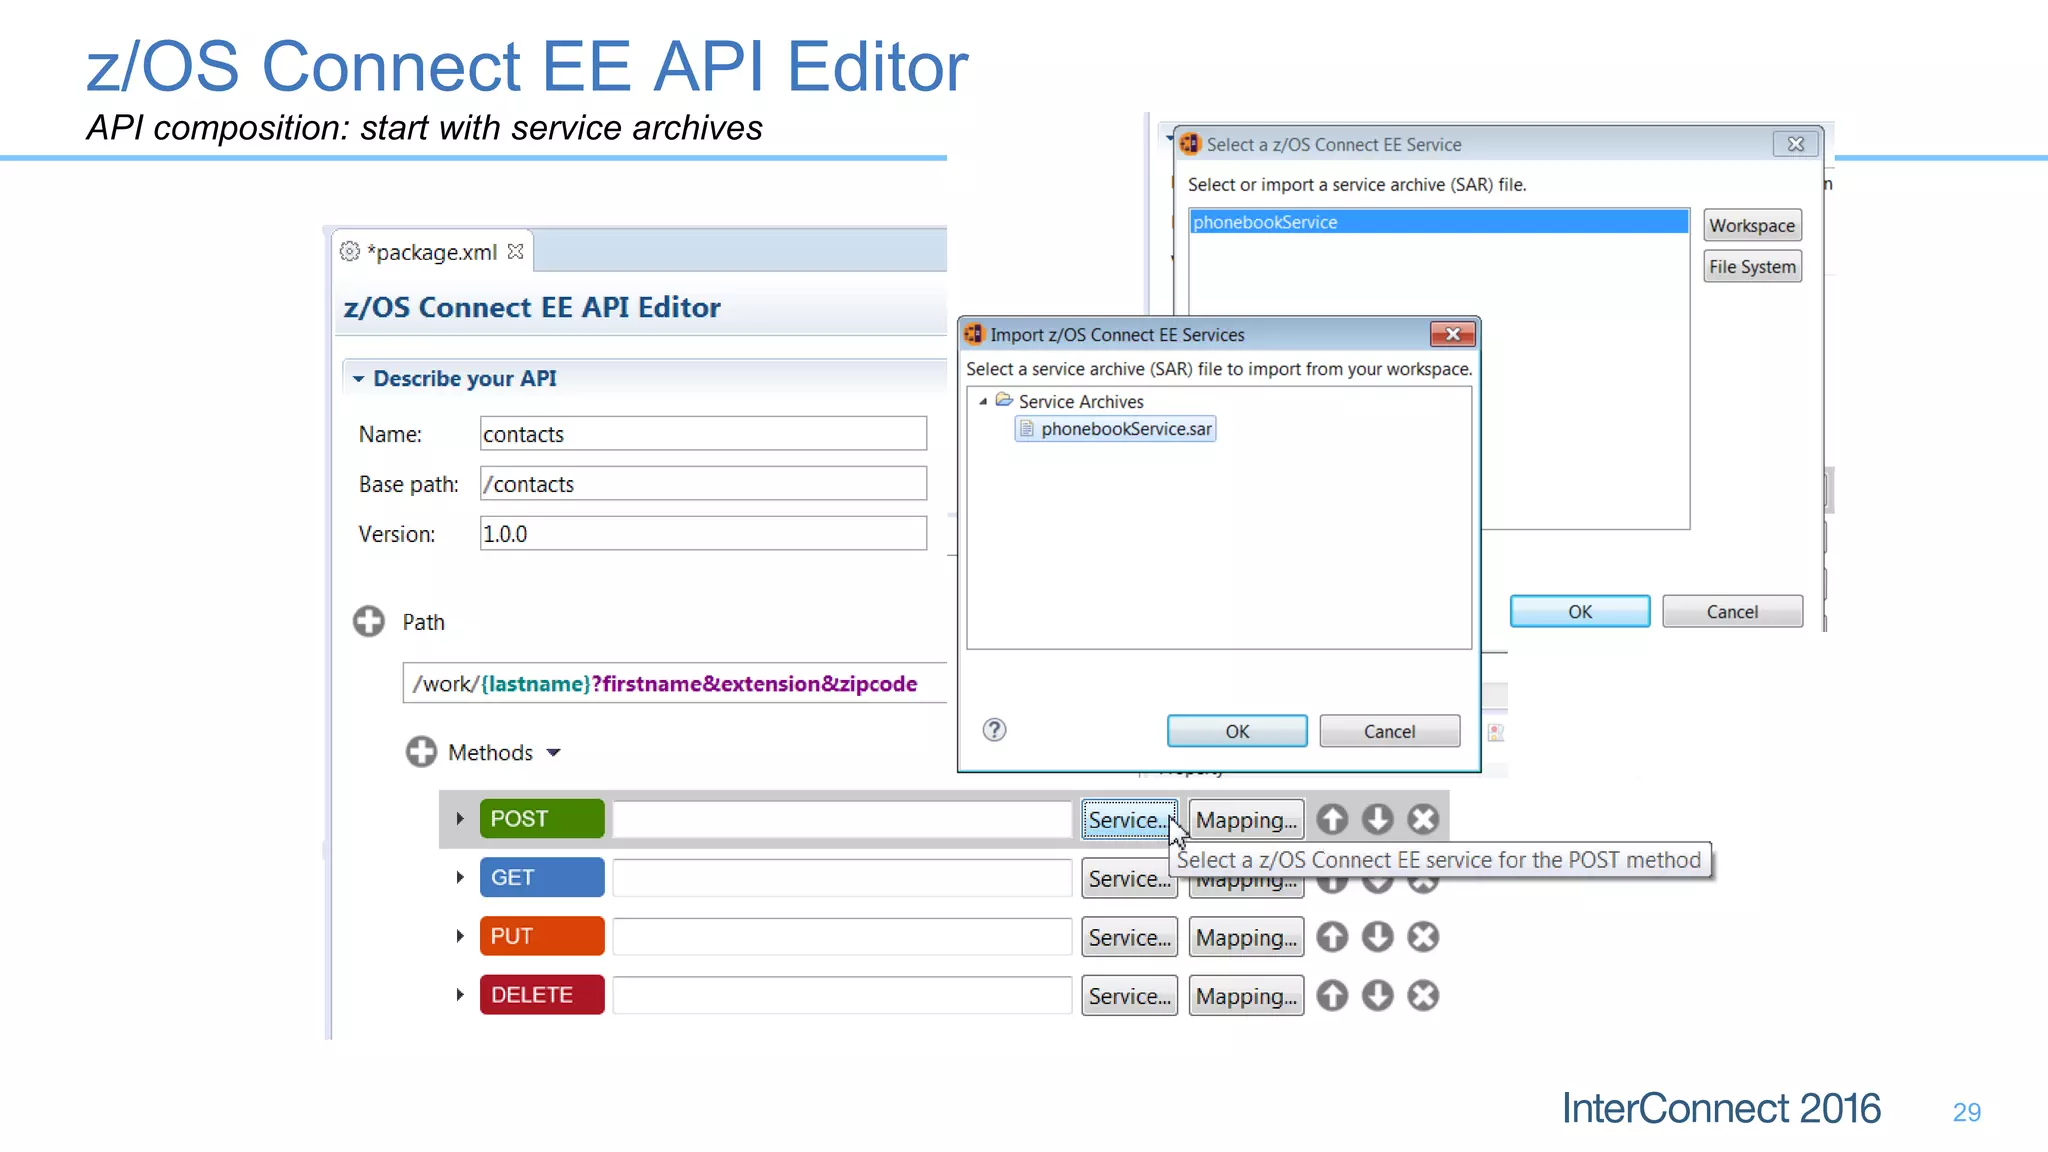The width and height of the screenshot is (2048, 1152).
Task: Move the PUT method up
Action: [1332, 937]
